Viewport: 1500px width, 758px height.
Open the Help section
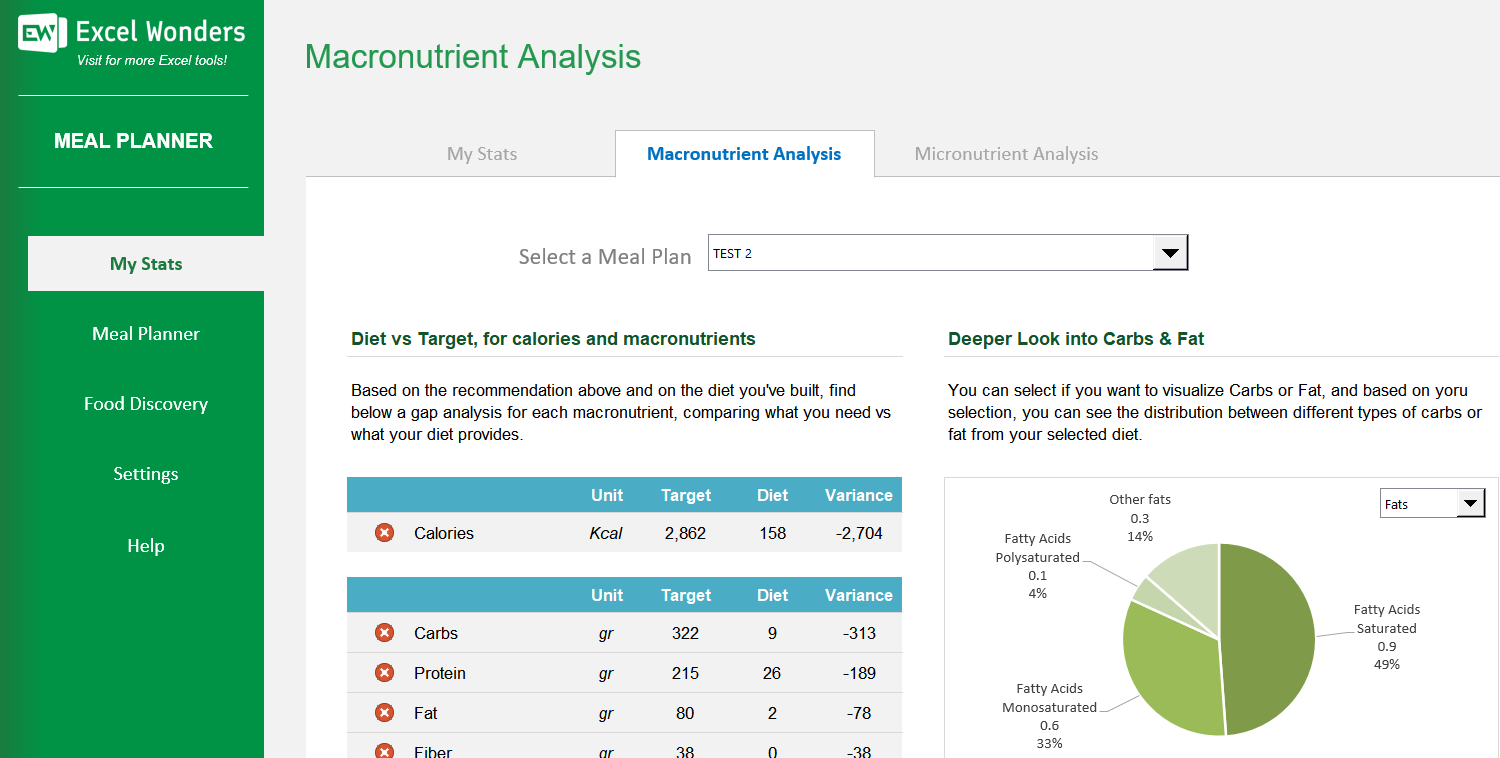pyautogui.click(x=145, y=545)
